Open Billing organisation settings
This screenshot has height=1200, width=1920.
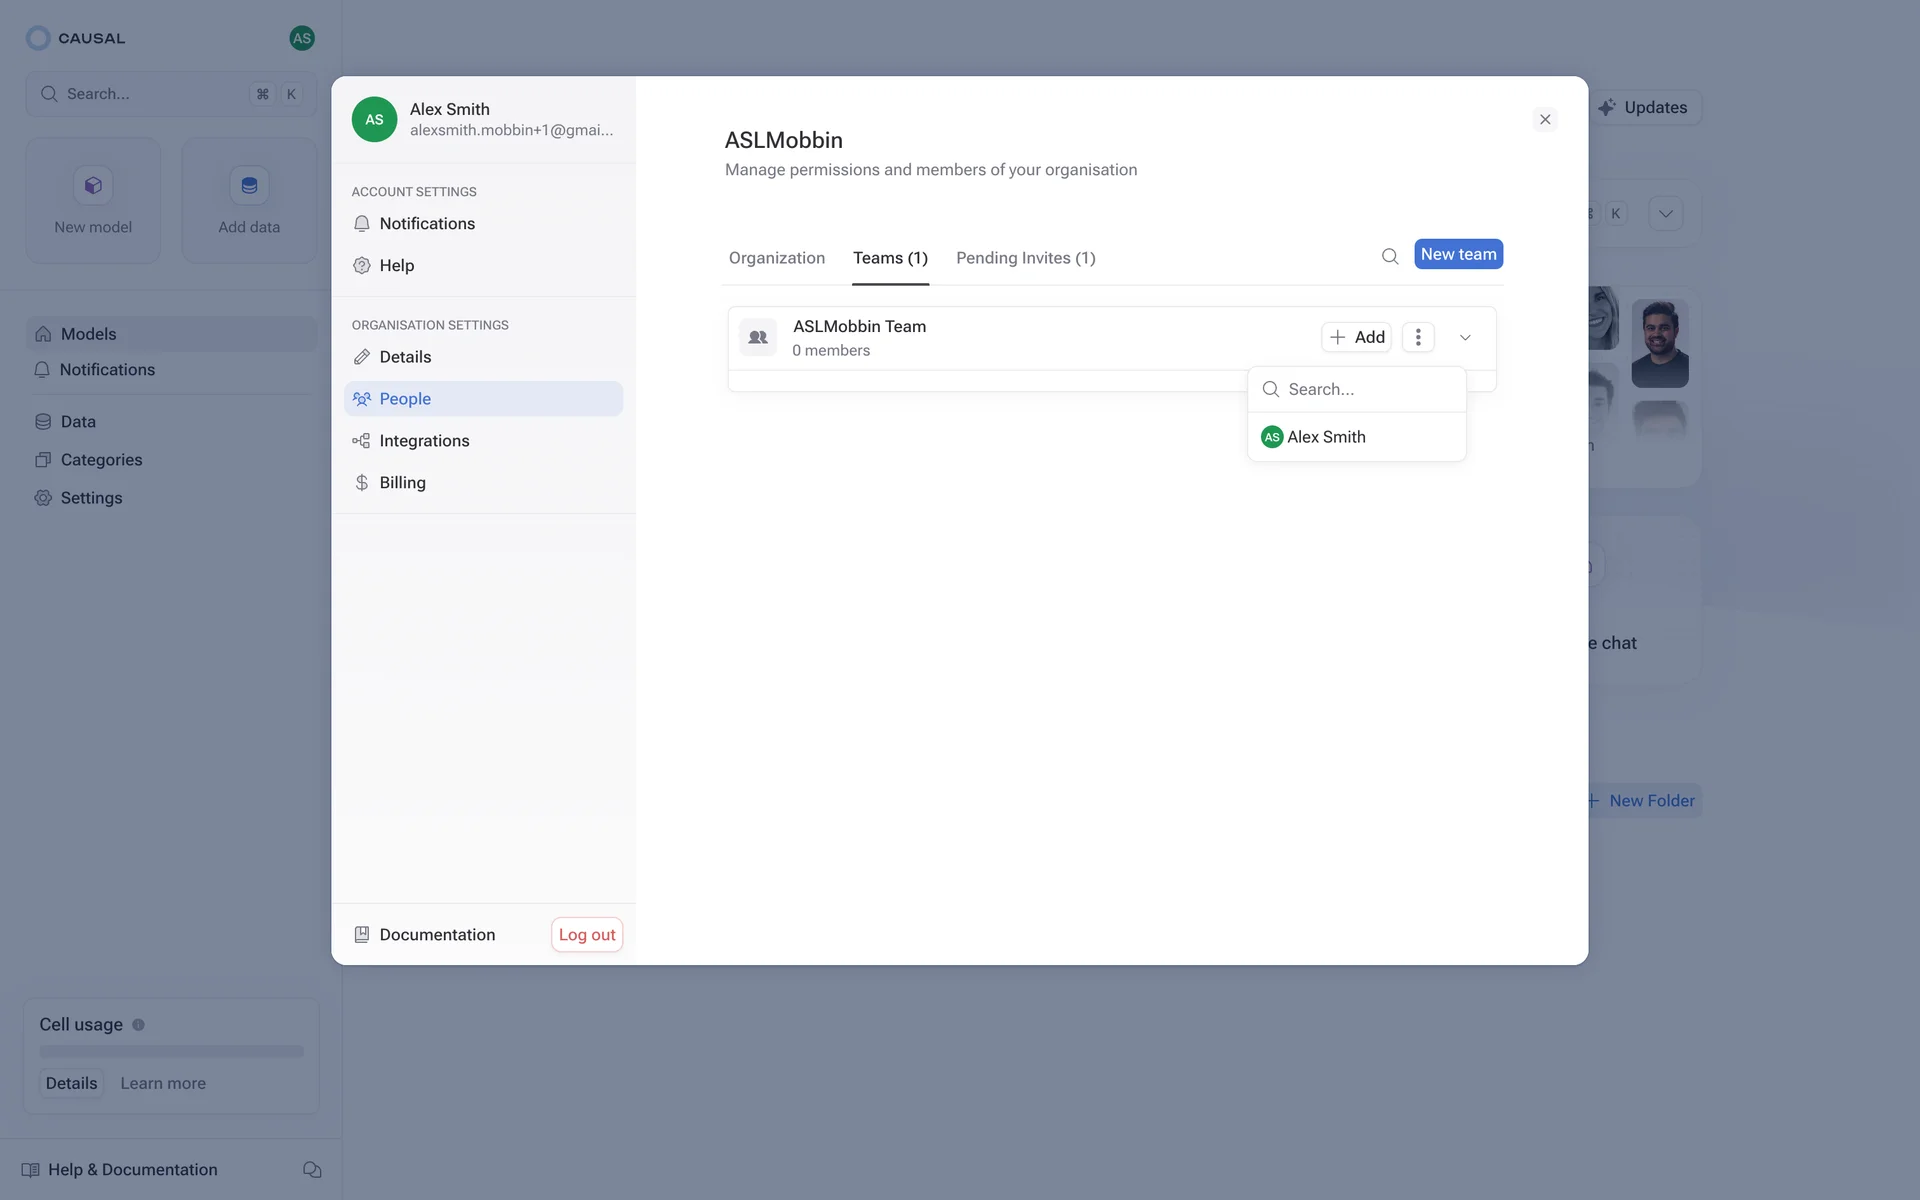(x=402, y=483)
